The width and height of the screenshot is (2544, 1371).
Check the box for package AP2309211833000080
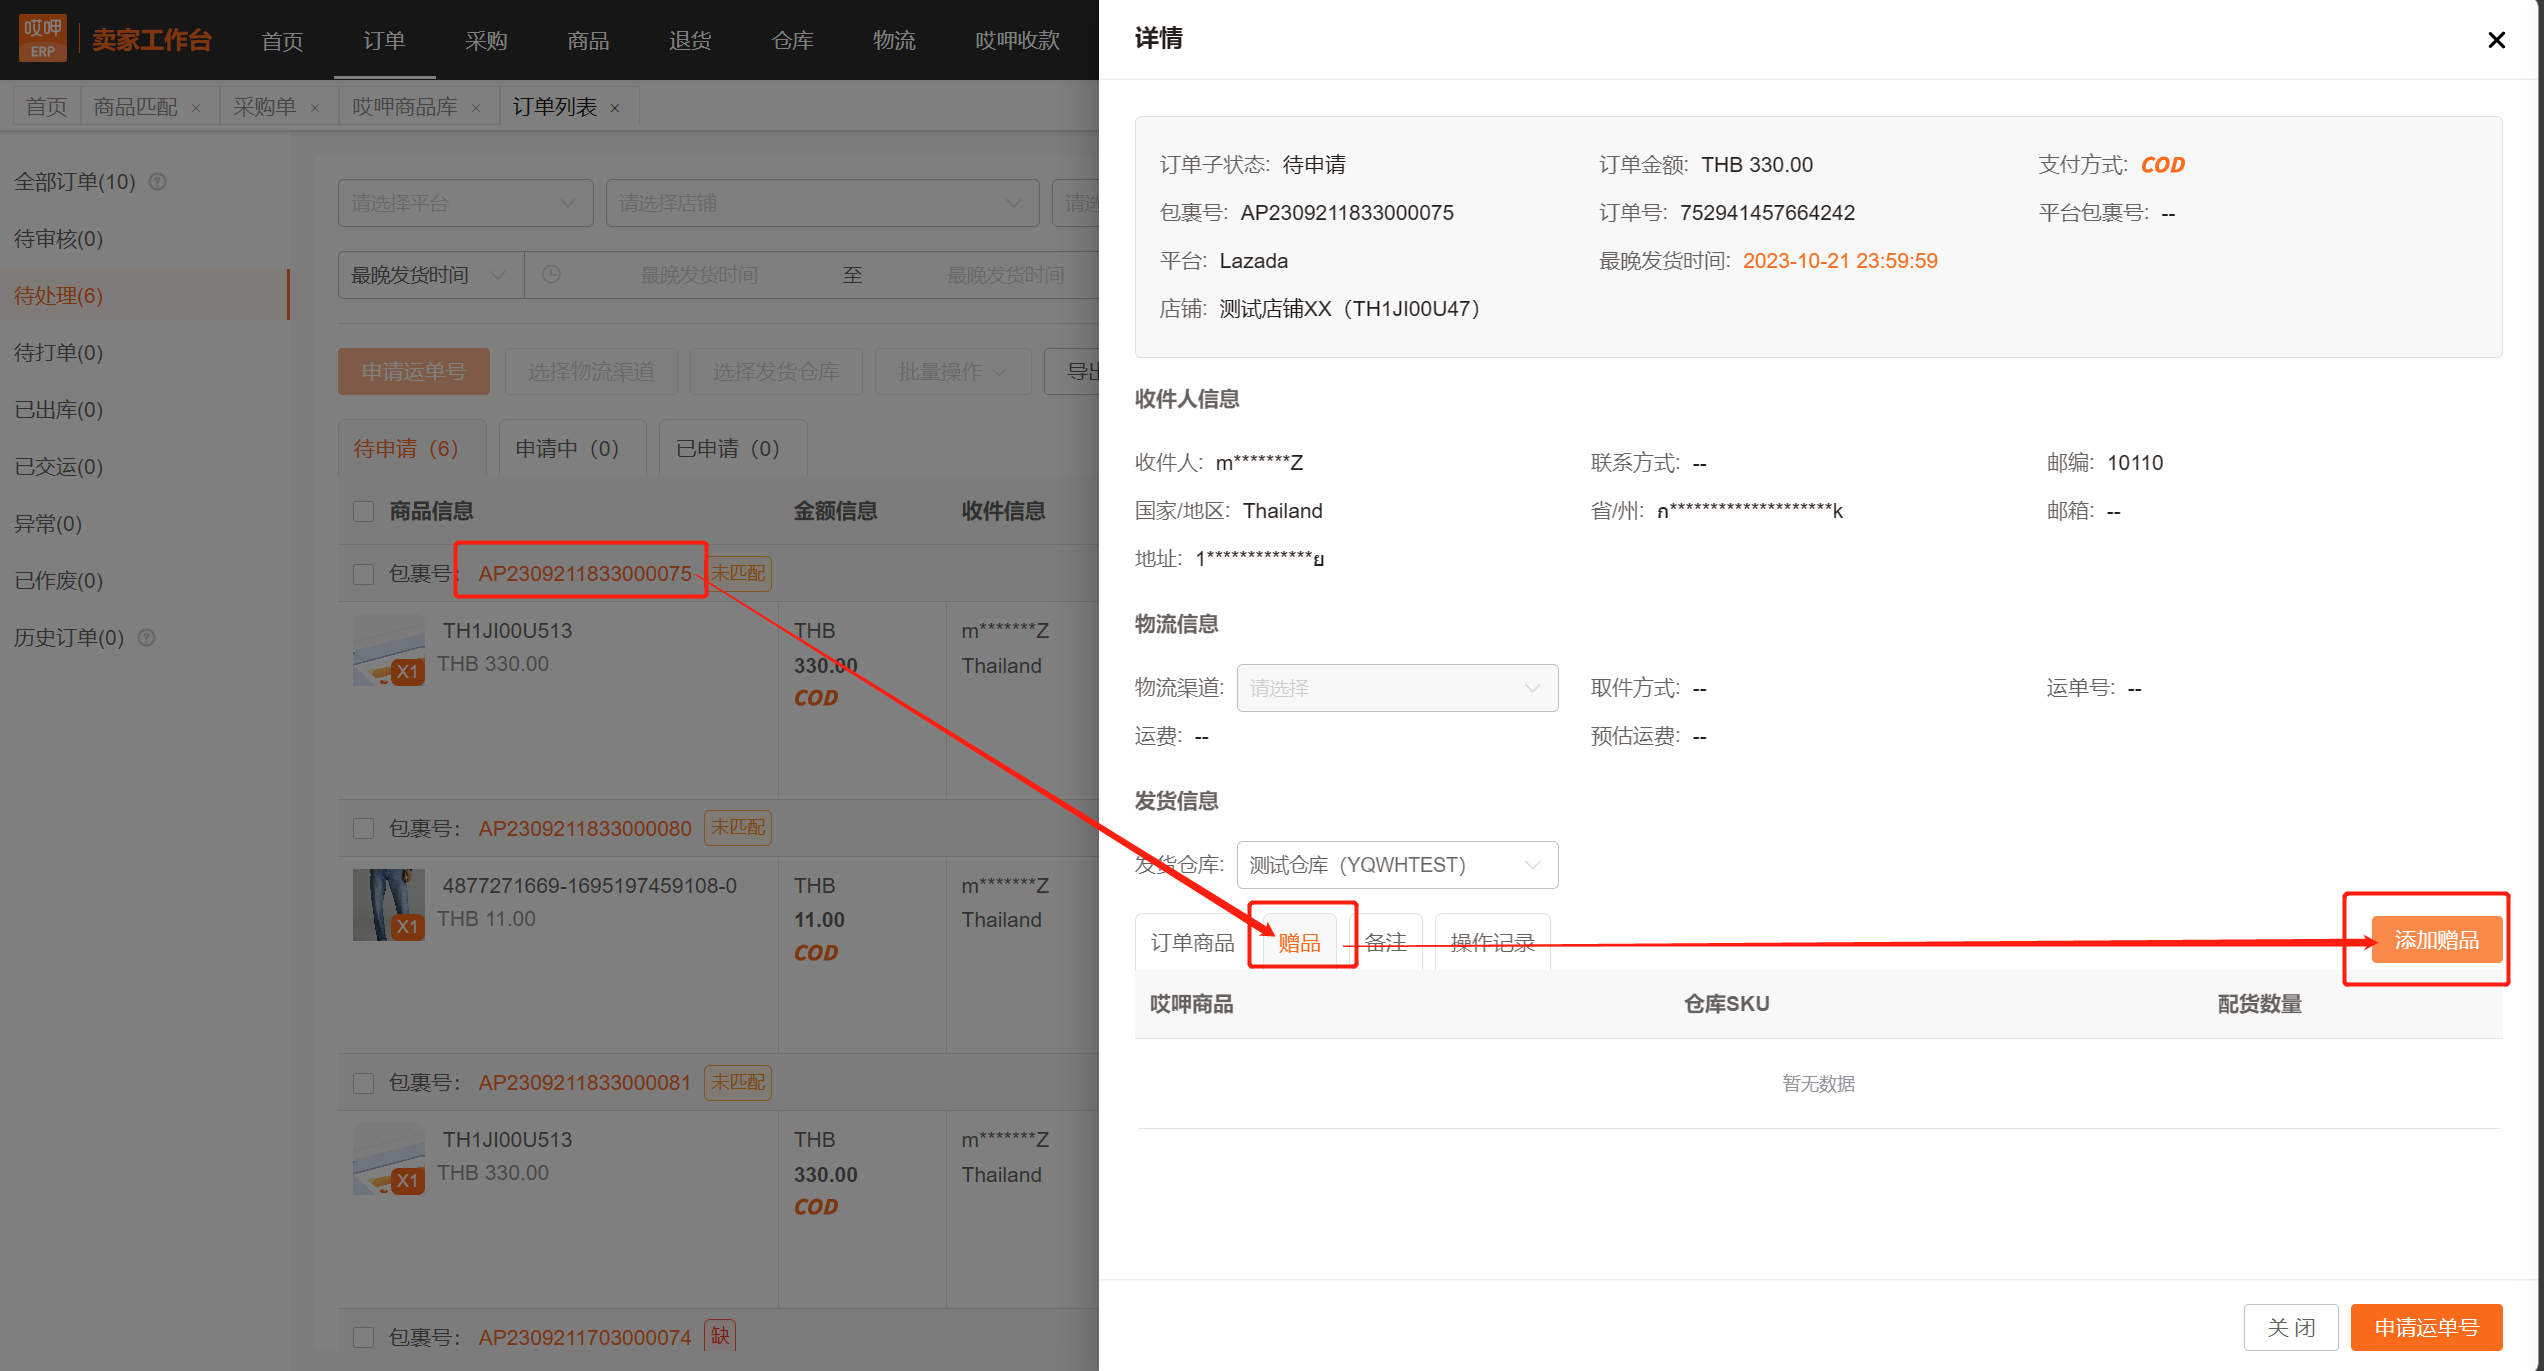[364, 829]
